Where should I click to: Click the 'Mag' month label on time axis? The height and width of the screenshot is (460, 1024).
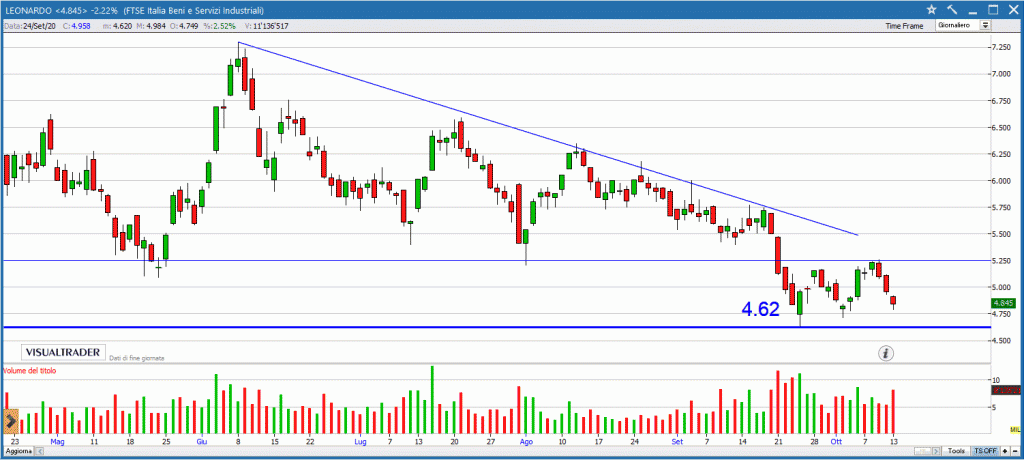[57, 442]
